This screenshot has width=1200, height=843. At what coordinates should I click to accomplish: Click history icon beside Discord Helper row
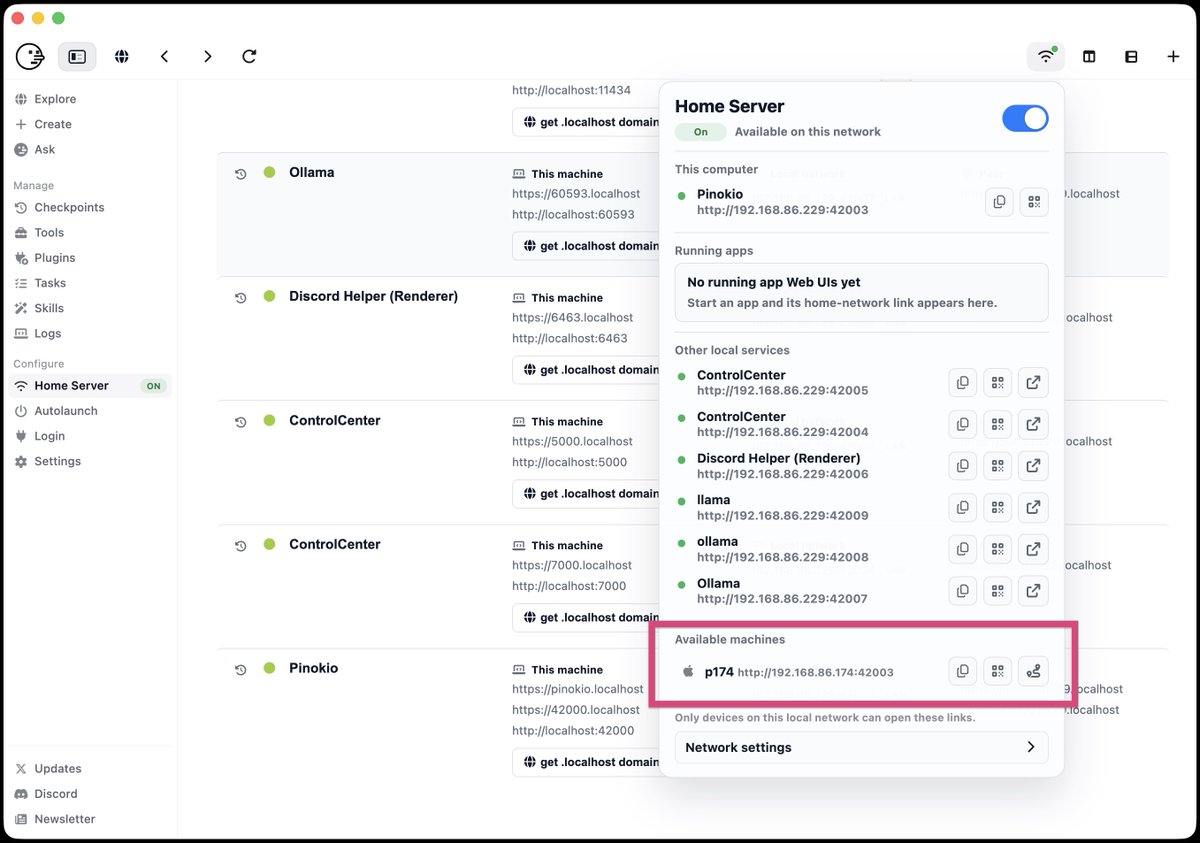pyautogui.click(x=241, y=298)
